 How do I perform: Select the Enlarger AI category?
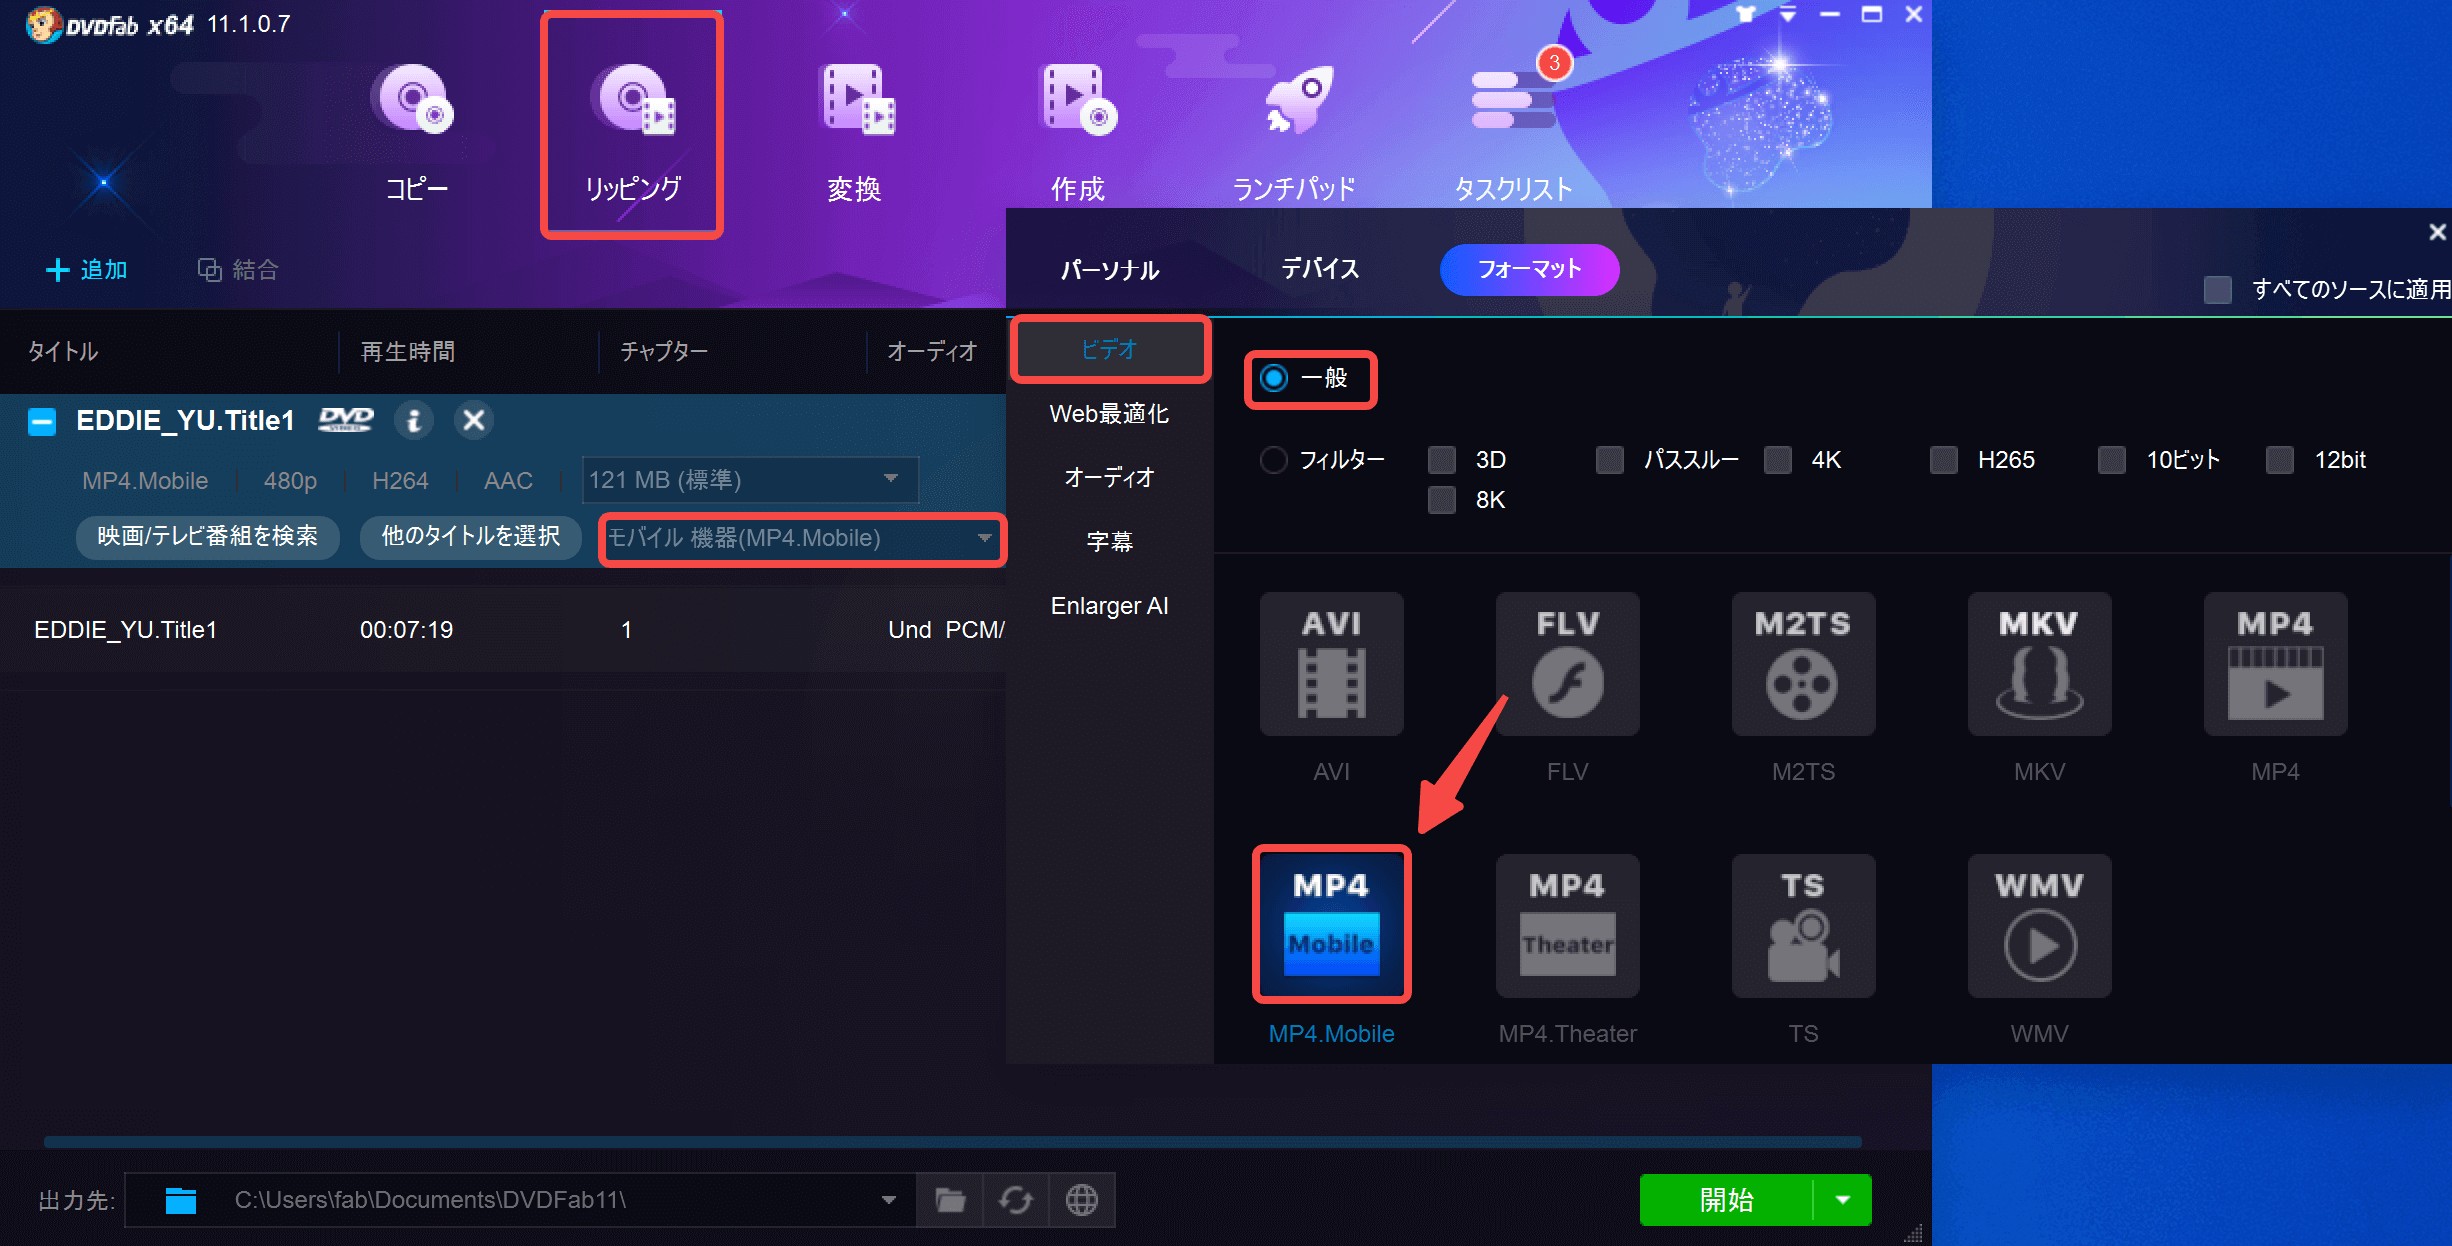pos(1110,606)
